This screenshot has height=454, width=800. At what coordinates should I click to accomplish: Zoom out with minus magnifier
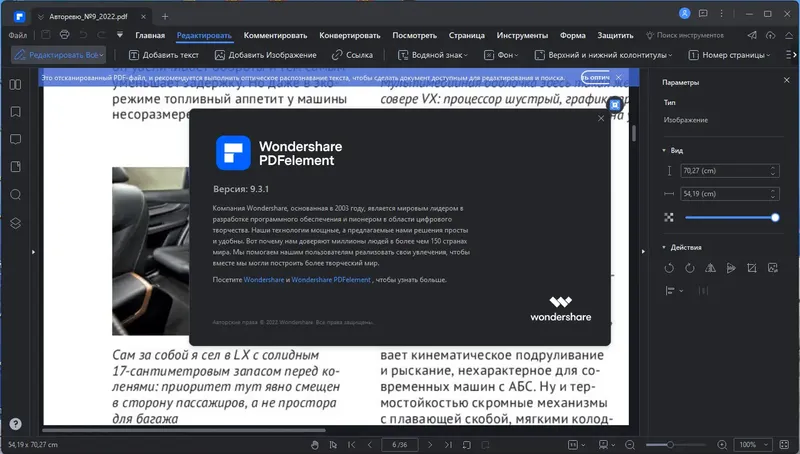tap(630, 445)
